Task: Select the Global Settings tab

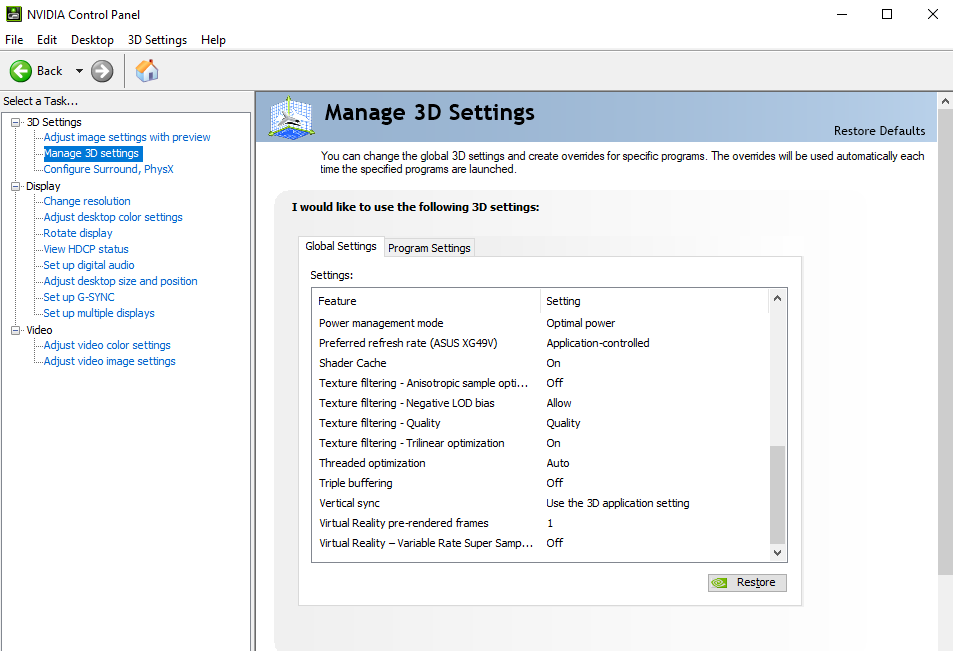Action: coord(341,246)
